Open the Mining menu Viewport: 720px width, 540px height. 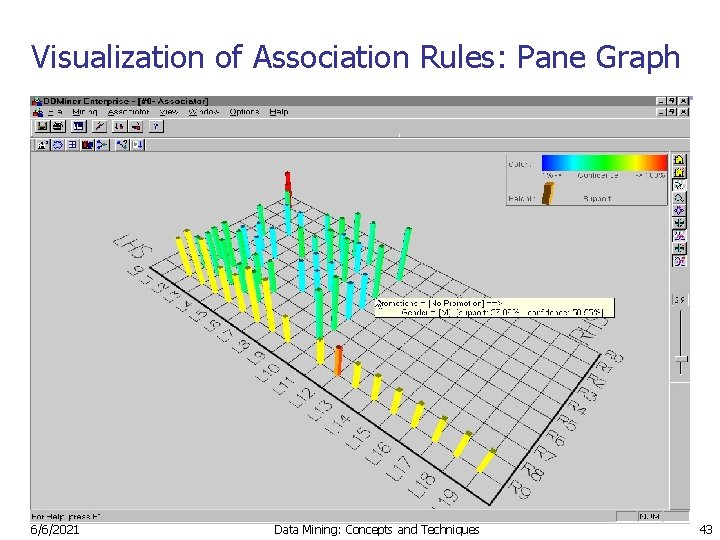pyautogui.click(x=85, y=112)
